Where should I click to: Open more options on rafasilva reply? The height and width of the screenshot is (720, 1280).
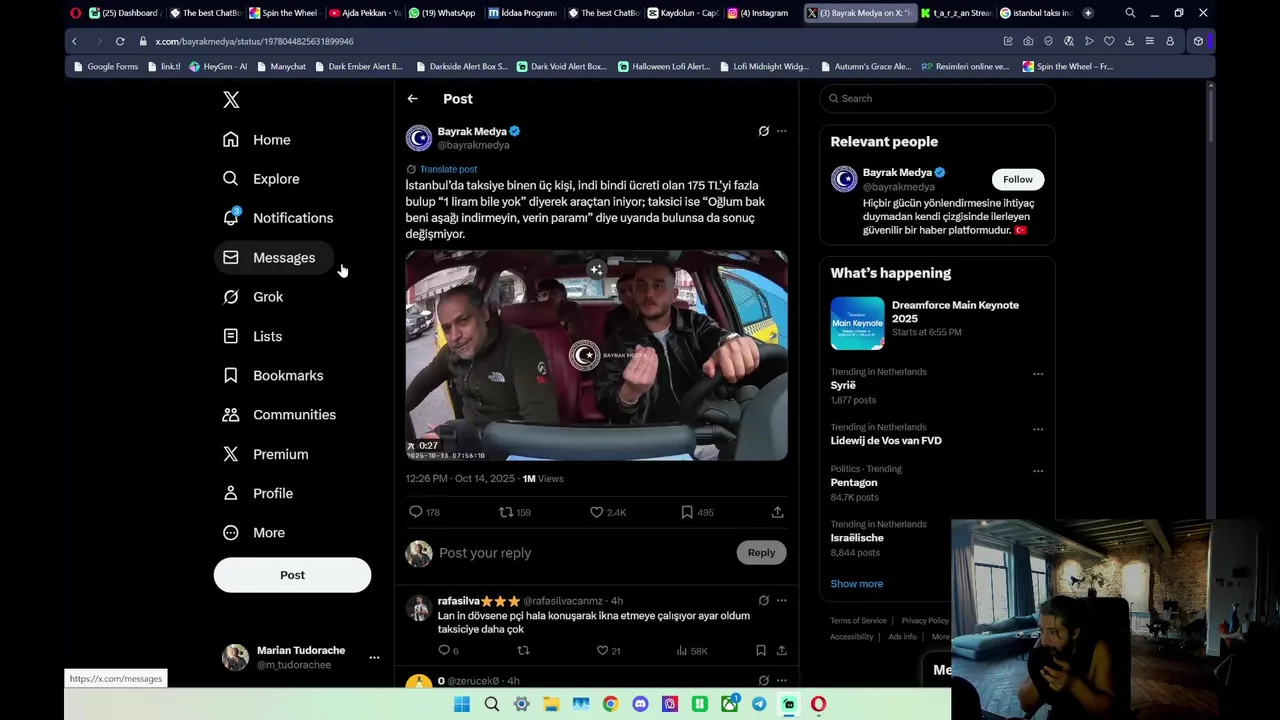782,600
